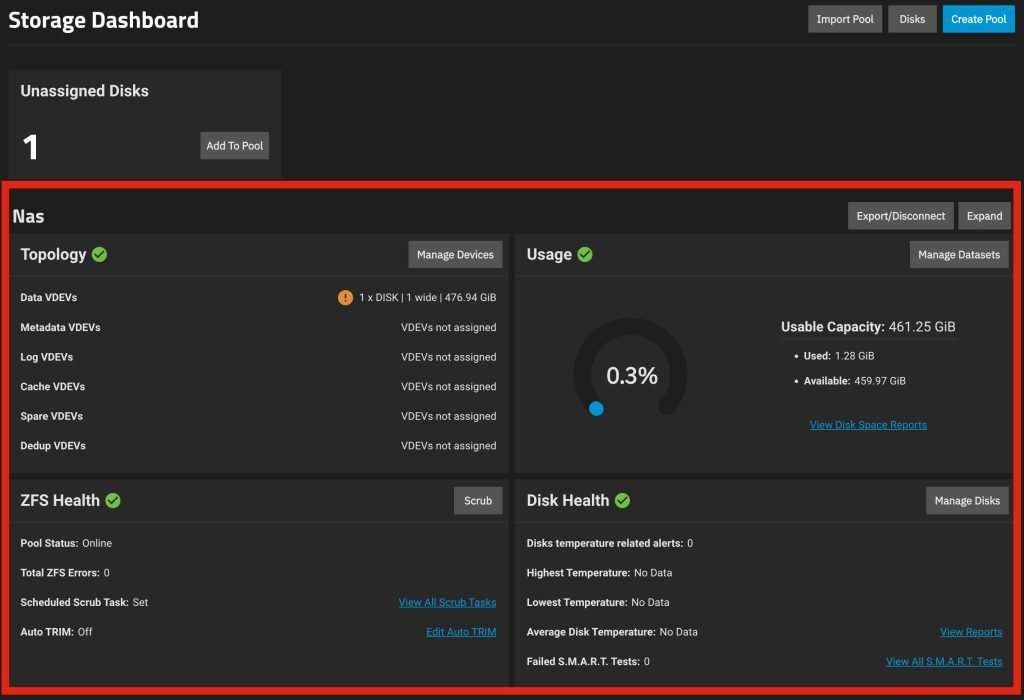This screenshot has height=700, width=1024.
Task: Click the Edit Auto TRIM link
Action: pyautogui.click(x=461, y=632)
